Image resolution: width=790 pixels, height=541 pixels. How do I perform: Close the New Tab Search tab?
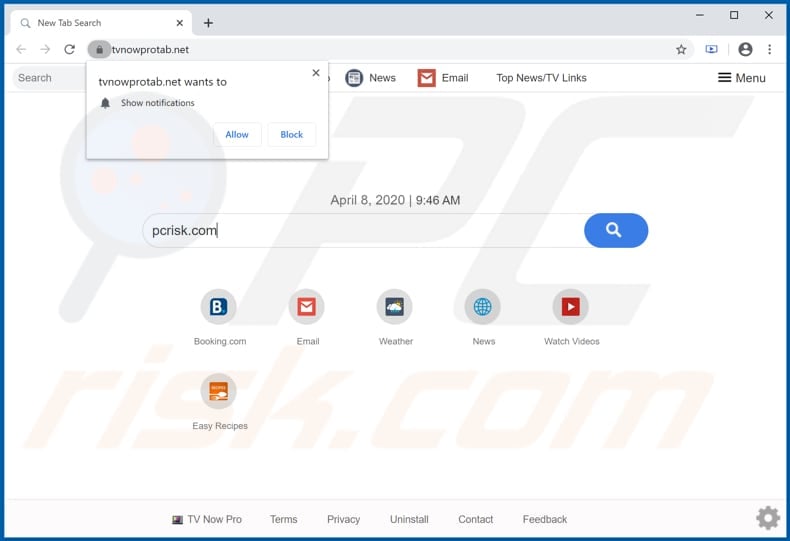[x=180, y=23]
